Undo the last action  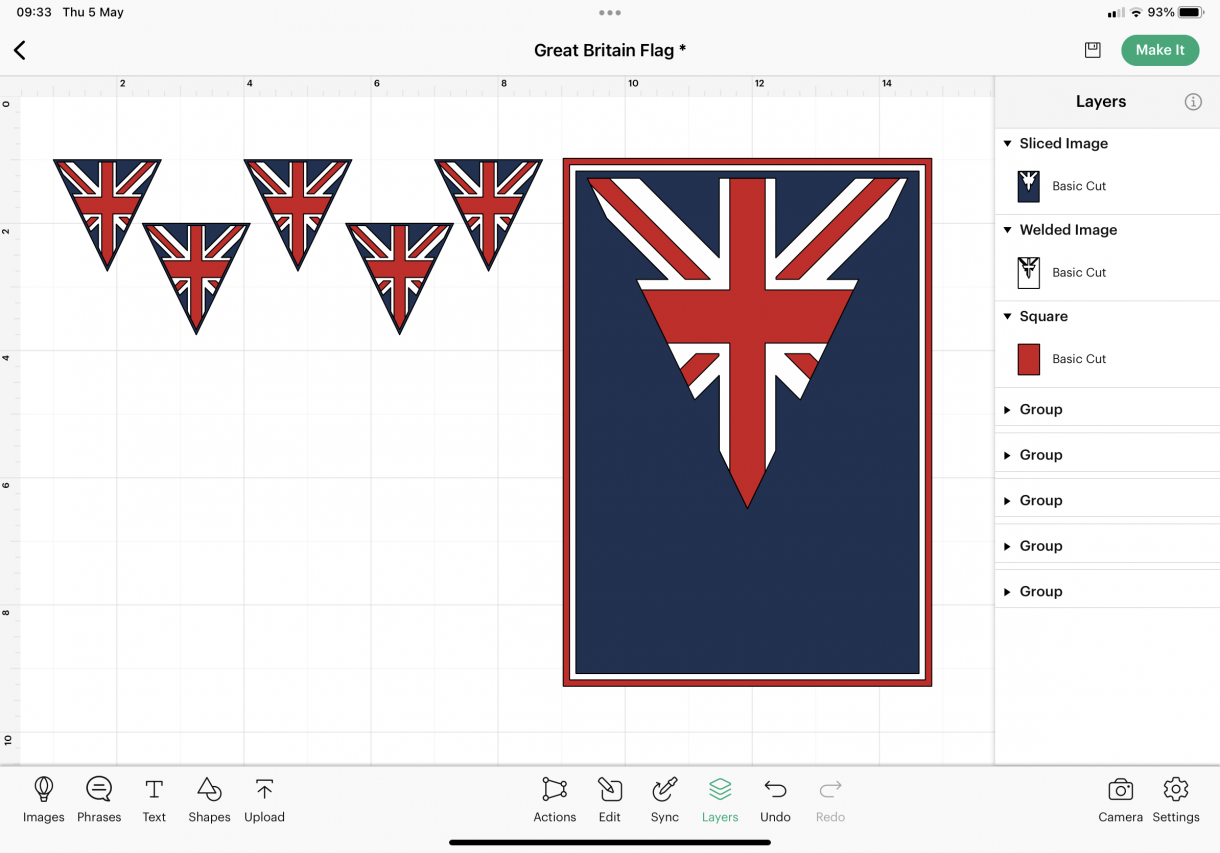pyautogui.click(x=775, y=799)
